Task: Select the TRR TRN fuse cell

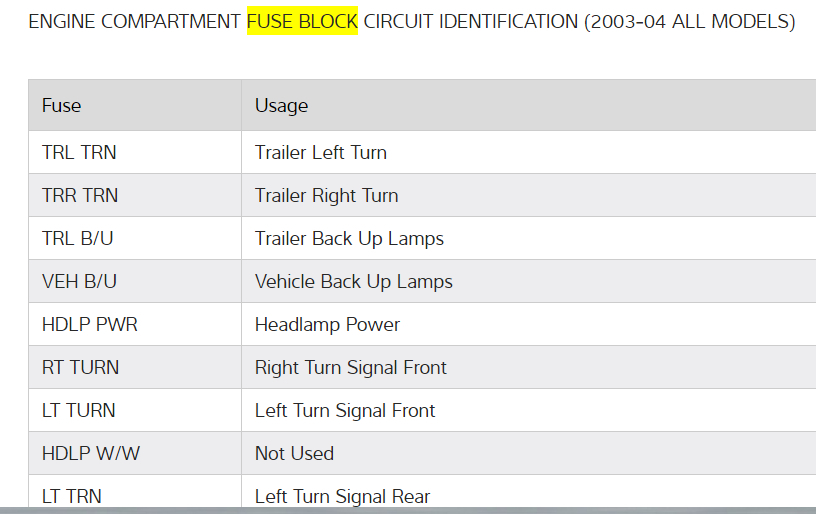Action: [x=80, y=195]
